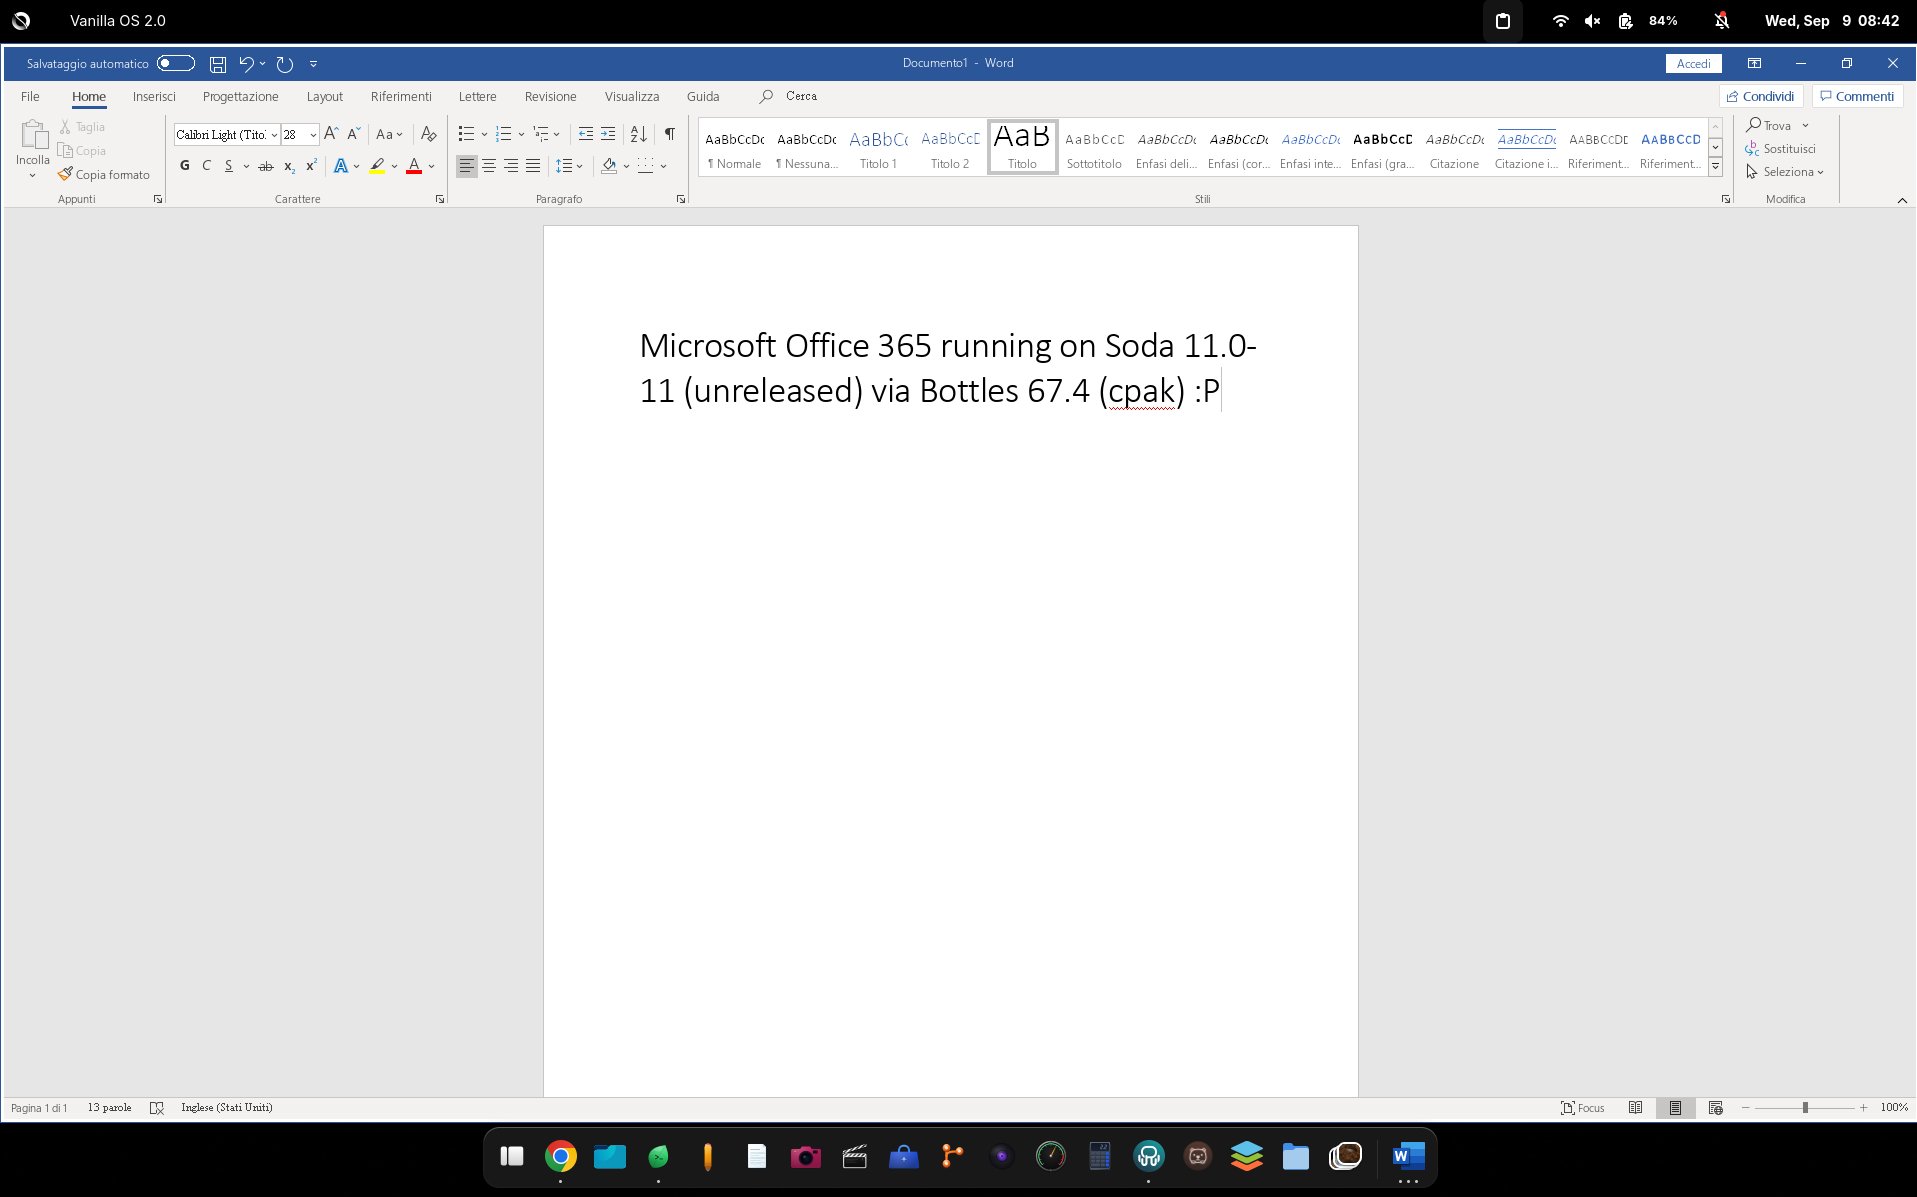The image size is (1917, 1197).
Task: Click the 13 parole word count
Action: point(109,1107)
